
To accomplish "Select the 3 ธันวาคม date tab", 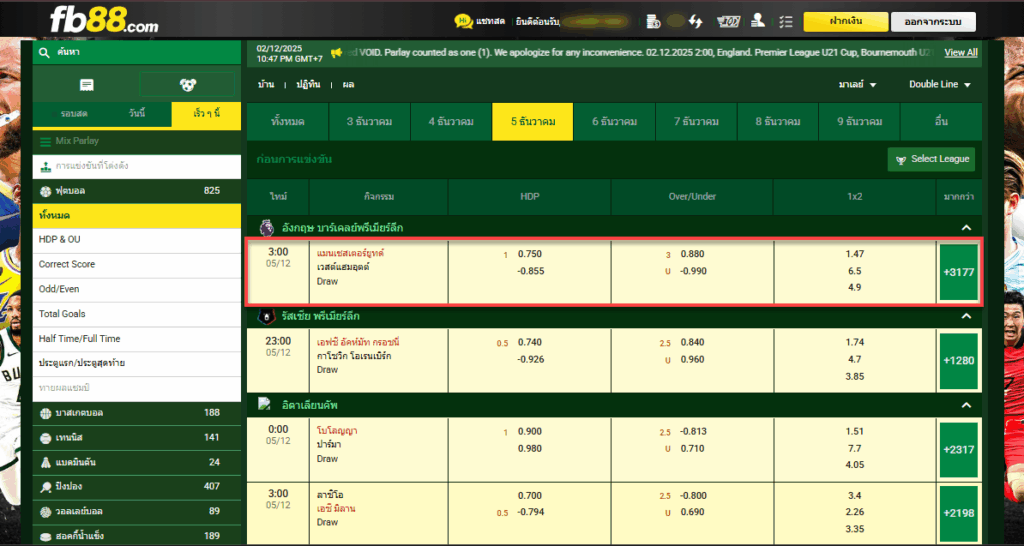I will point(370,121).
